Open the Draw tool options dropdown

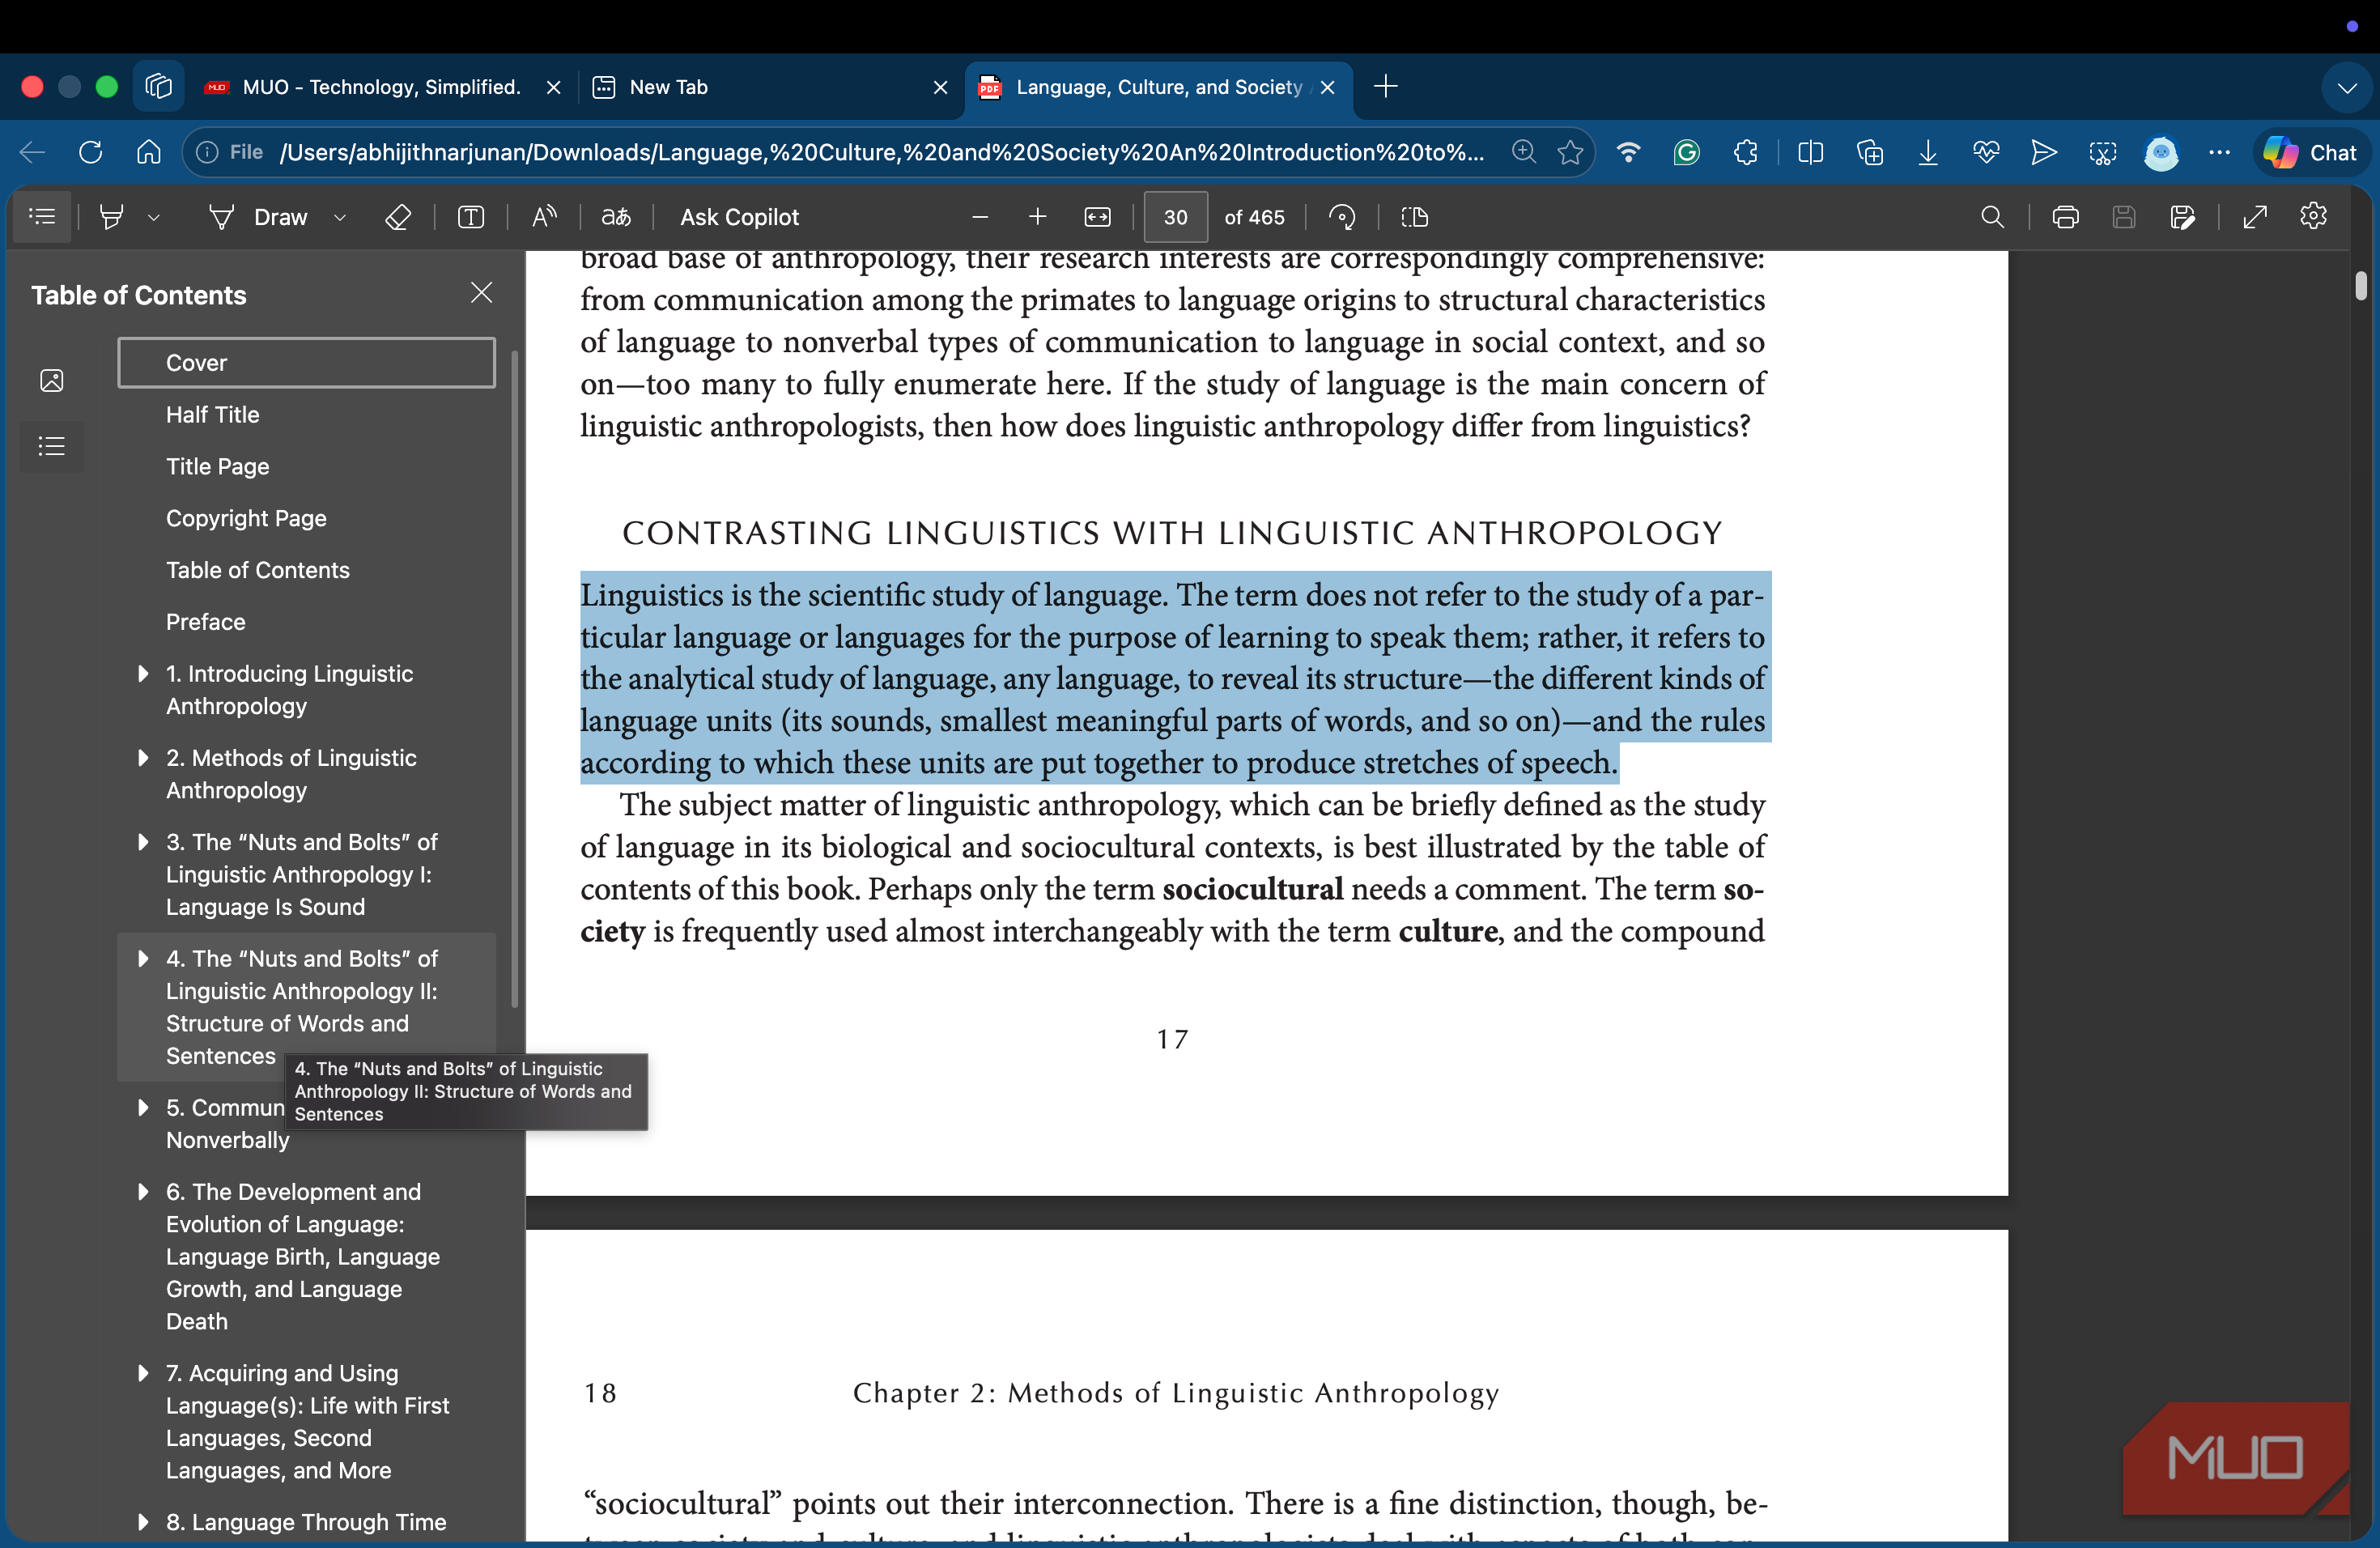click(x=340, y=217)
